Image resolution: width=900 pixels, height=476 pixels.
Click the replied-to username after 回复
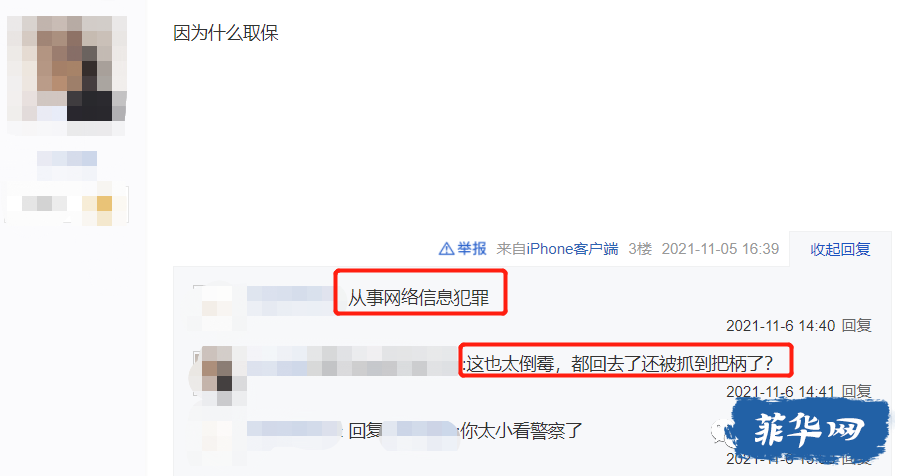tap(420, 431)
